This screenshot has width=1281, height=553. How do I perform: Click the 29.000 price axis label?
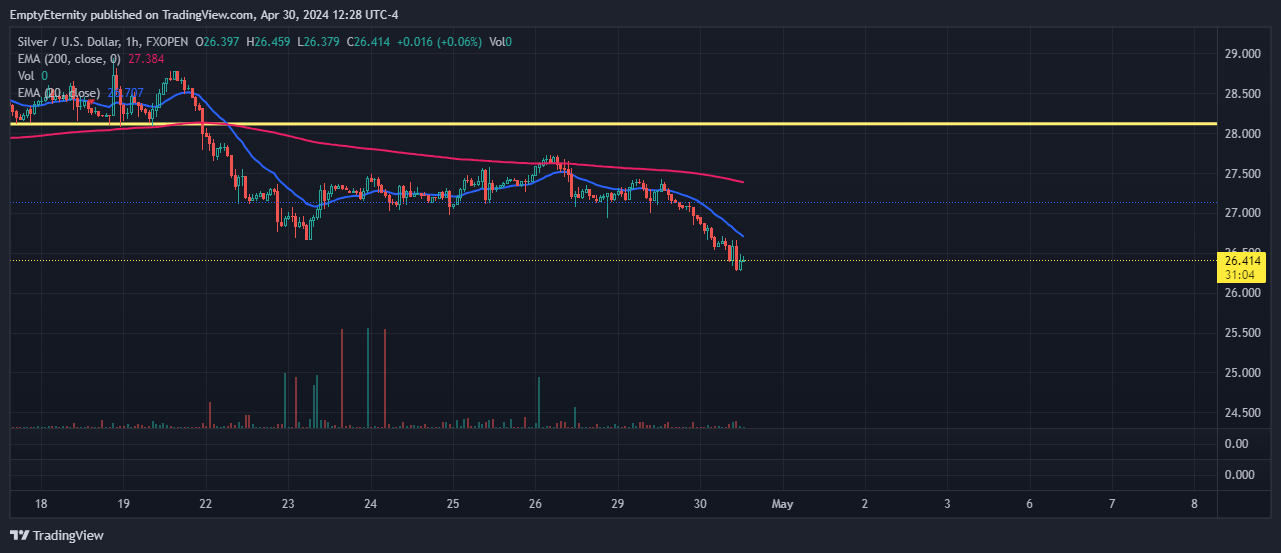pos(1241,54)
